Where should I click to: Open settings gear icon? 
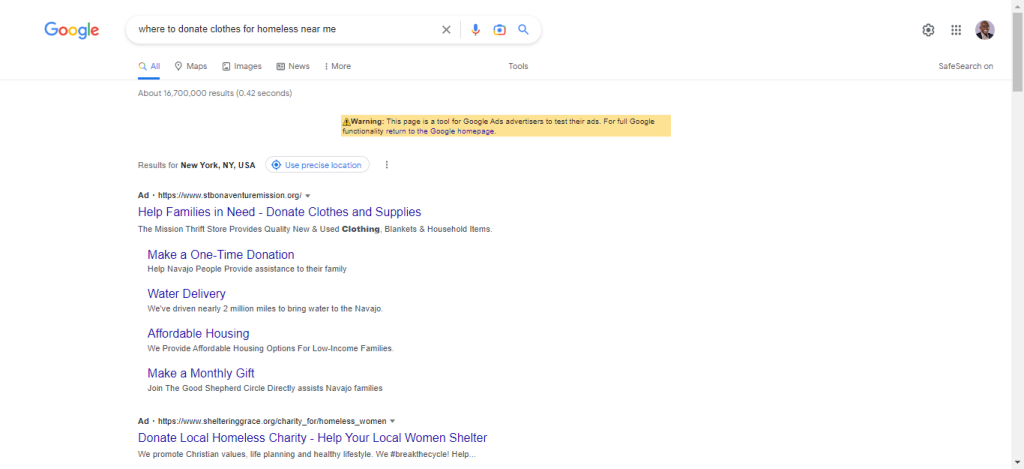point(928,30)
